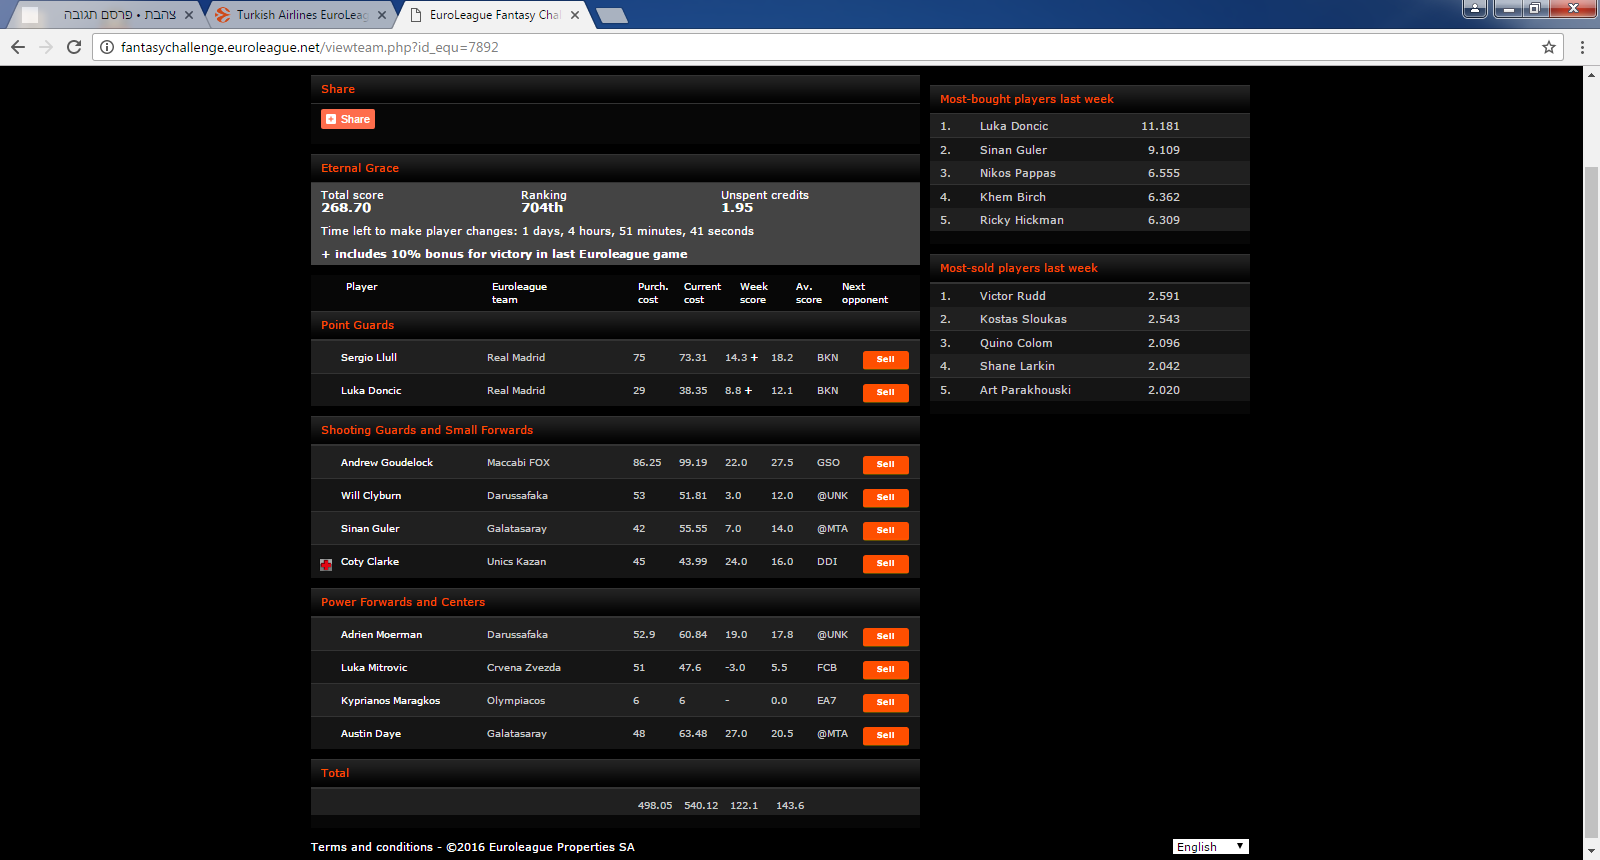The width and height of the screenshot is (1600, 860).
Task: Click Luka Doncic in most-bought list
Action: pyautogui.click(x=1014, y=126)
